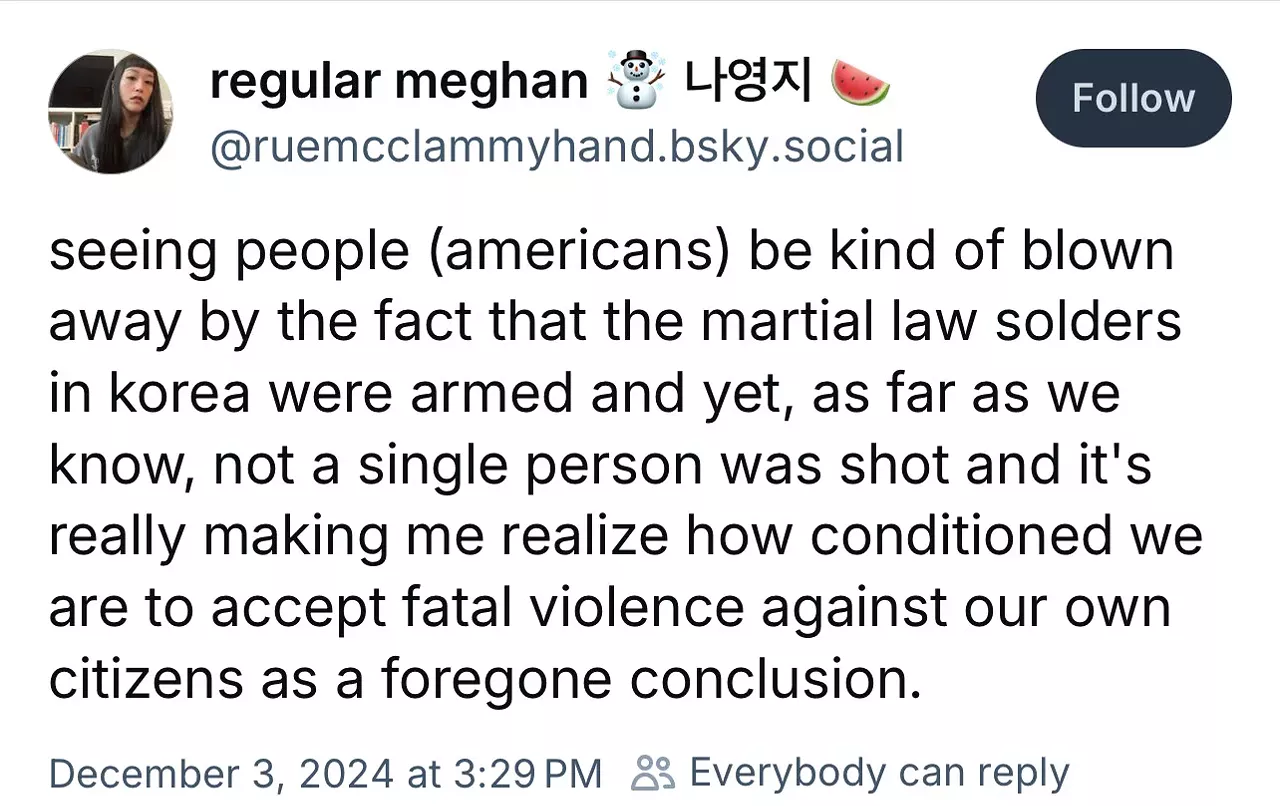Click the watermelon emoji after the name

861,82
